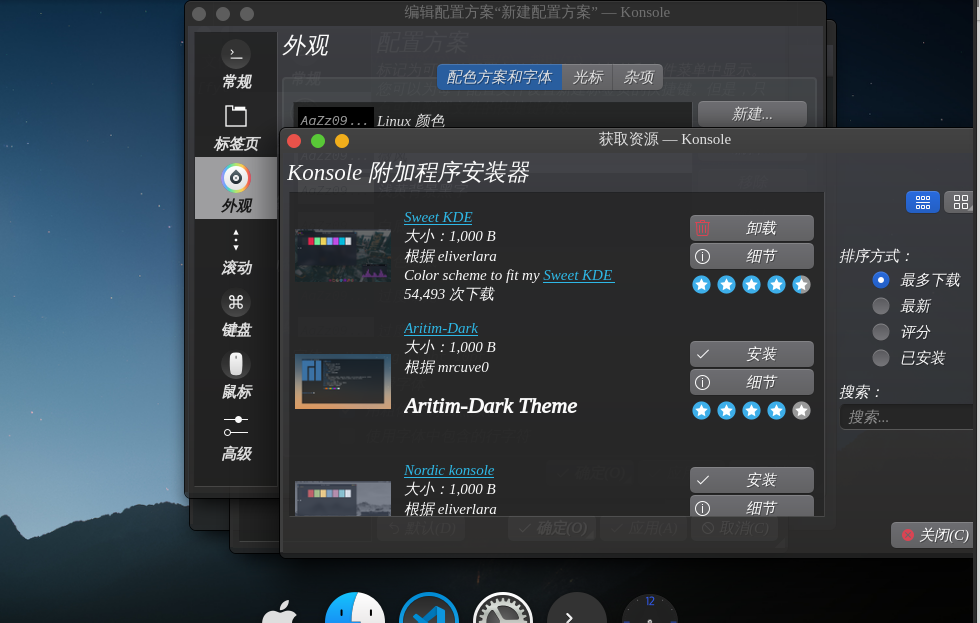Follow the Sweet KDE link in the description
980x623 pixels.
(578, 276)
